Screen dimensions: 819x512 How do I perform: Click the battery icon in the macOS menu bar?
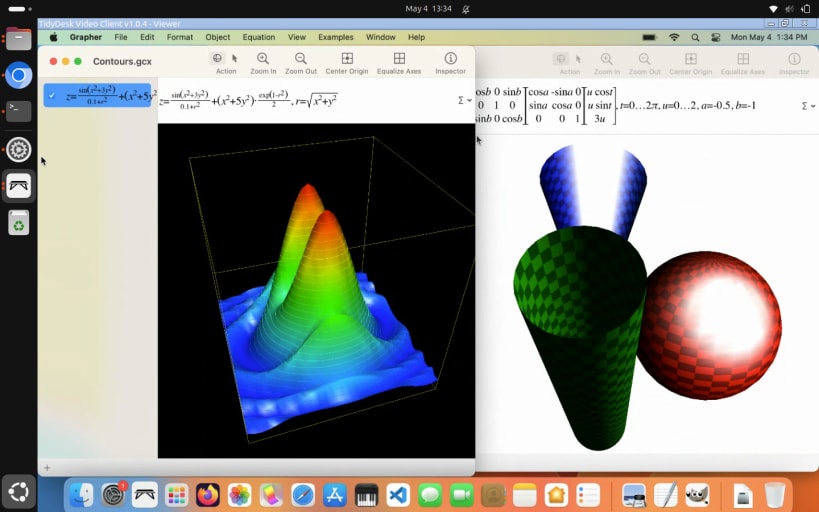pos(649,37)
